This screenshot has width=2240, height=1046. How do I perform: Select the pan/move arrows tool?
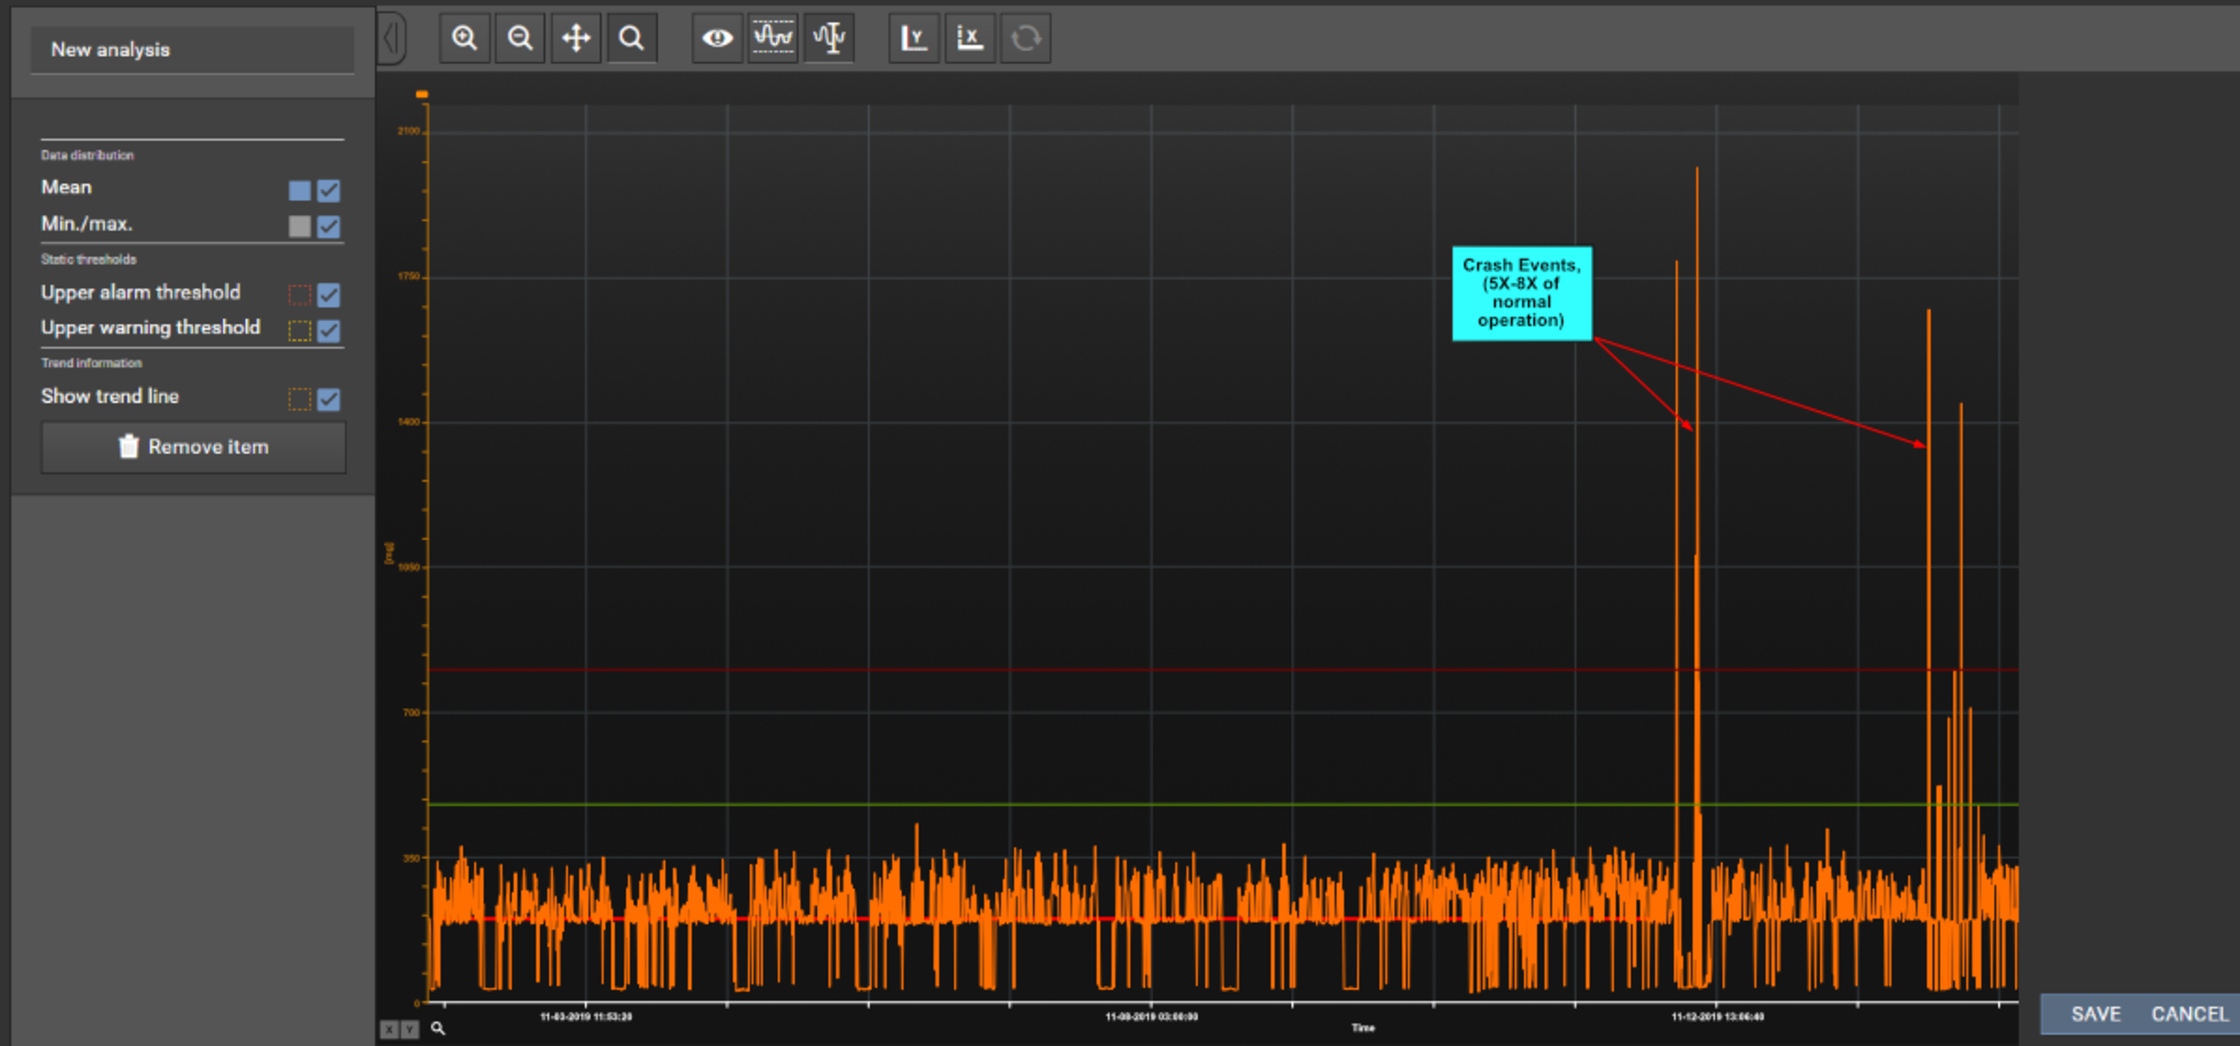(x=576, y=39)
